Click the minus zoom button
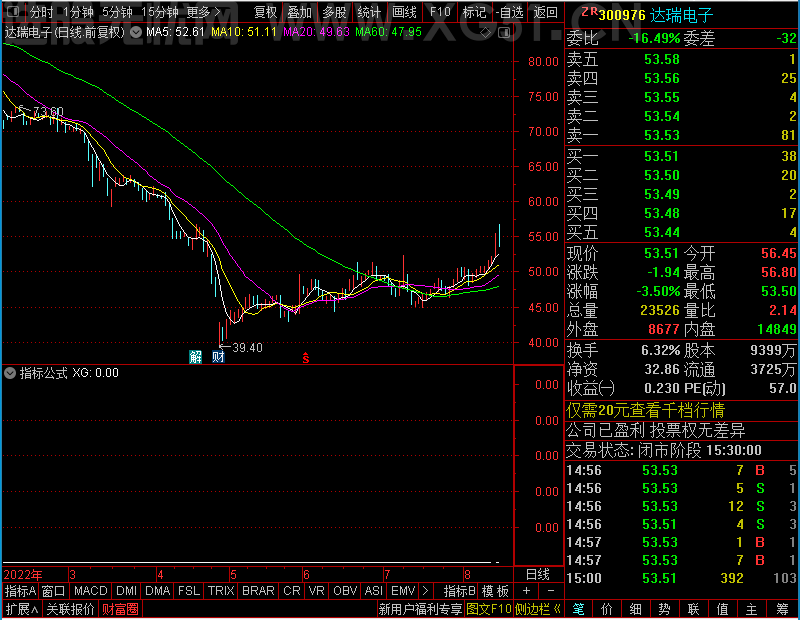 coord(551,591)
